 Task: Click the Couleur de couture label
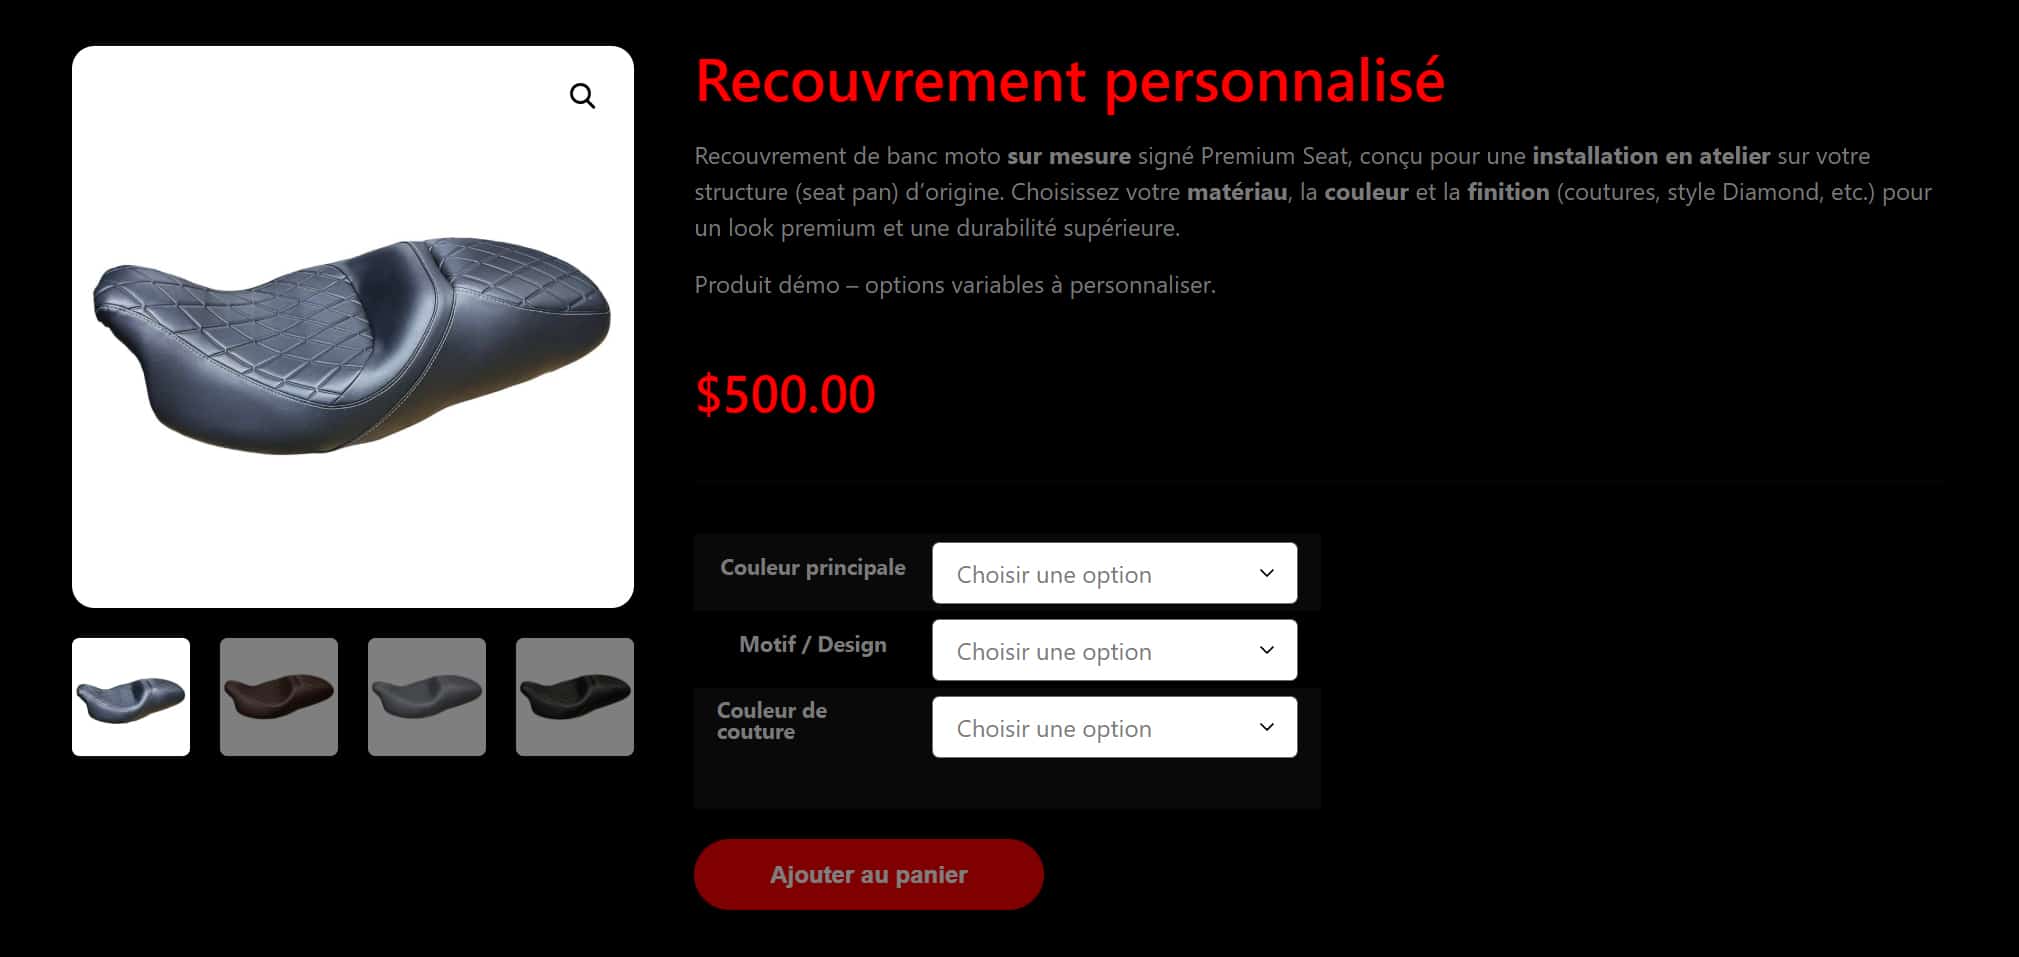(x=772, y=721)
